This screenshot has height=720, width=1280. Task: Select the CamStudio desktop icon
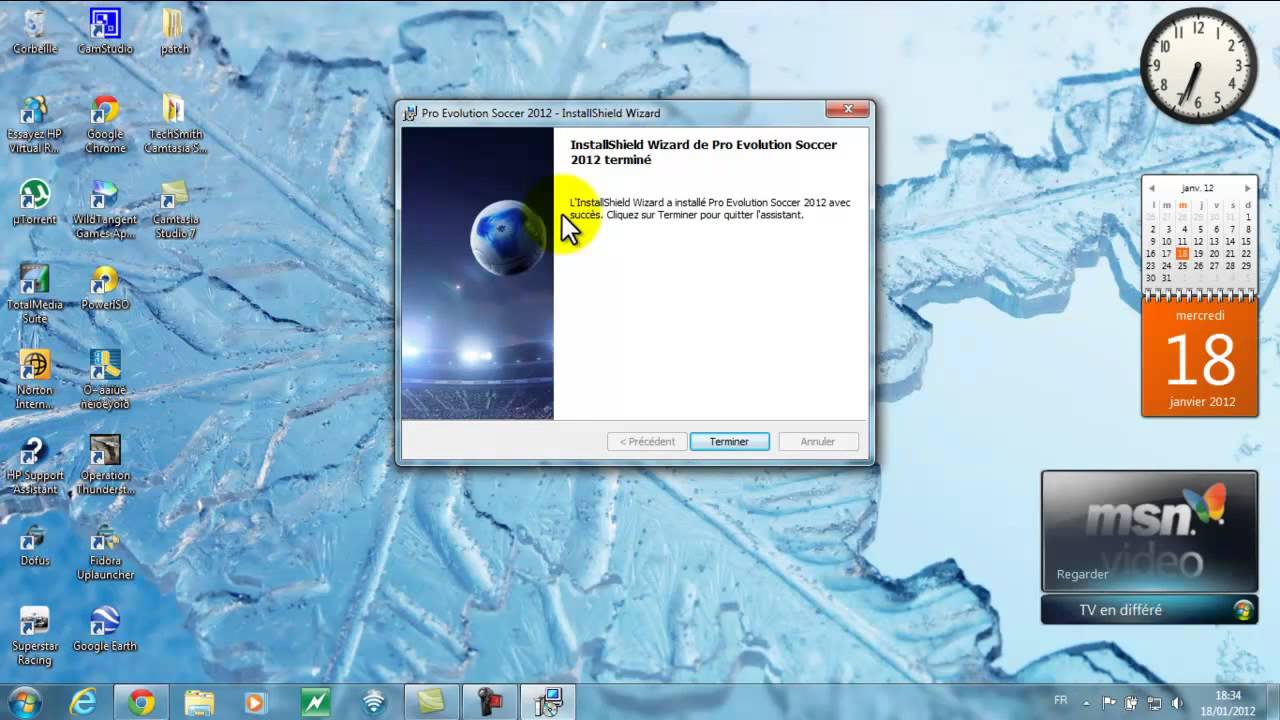pyautogui.click(x=105, y=31)
